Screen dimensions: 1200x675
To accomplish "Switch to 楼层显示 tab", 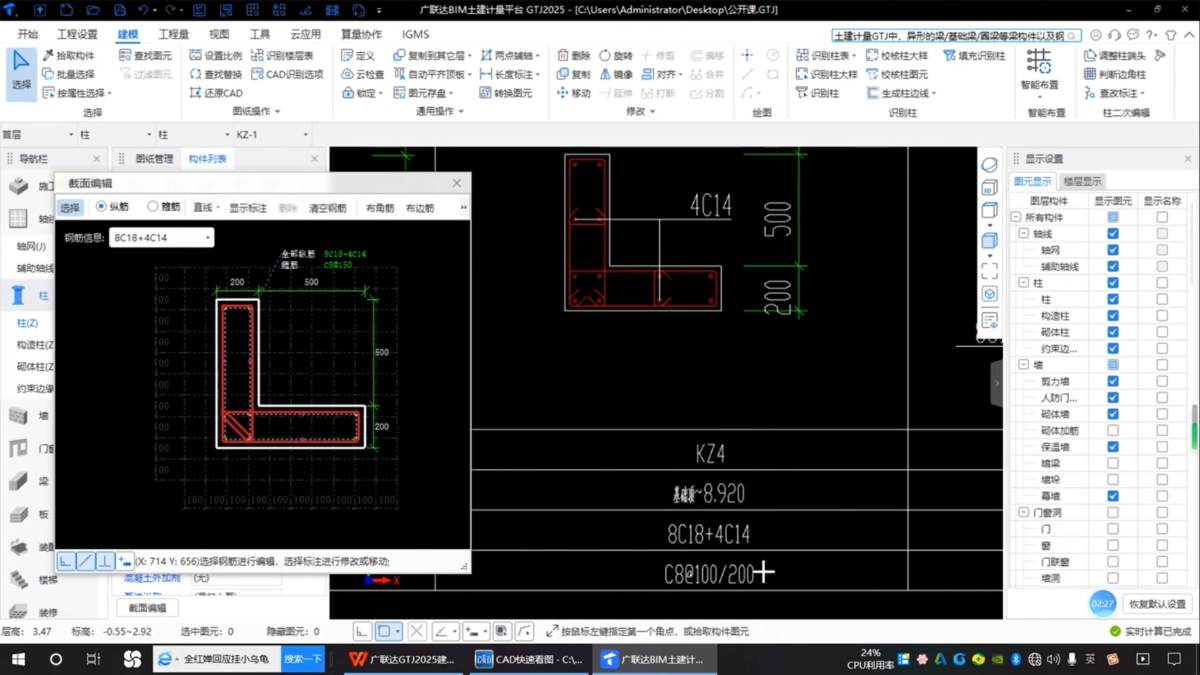I will coord(1082,182).
